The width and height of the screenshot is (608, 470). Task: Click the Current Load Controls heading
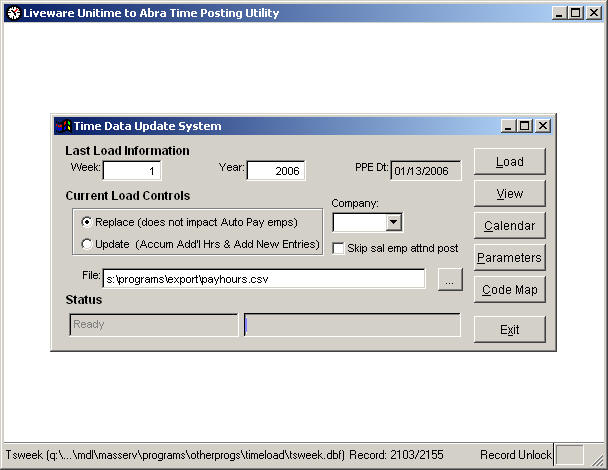[128, 195]
